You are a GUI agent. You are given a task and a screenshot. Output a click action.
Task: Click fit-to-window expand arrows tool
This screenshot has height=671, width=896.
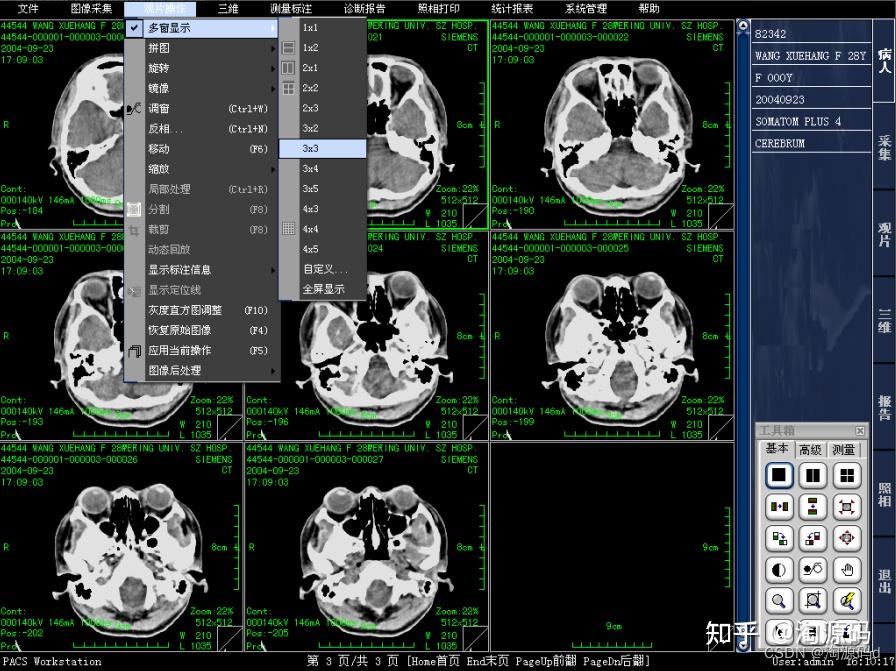(846, 506)
